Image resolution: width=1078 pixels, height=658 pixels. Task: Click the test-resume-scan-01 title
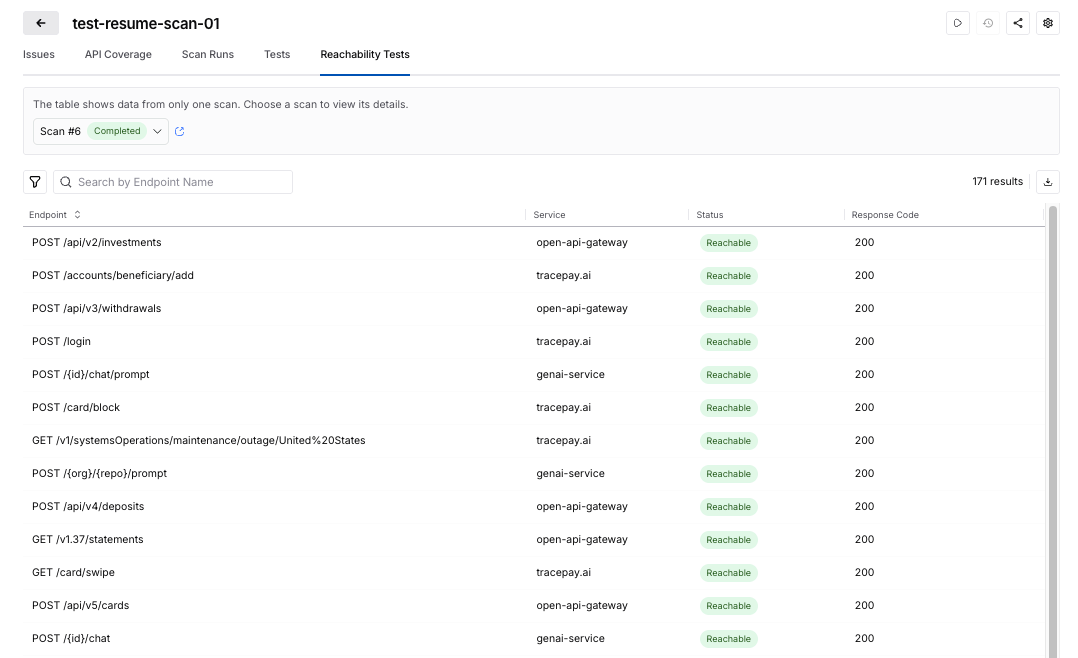tap(146, 23)
